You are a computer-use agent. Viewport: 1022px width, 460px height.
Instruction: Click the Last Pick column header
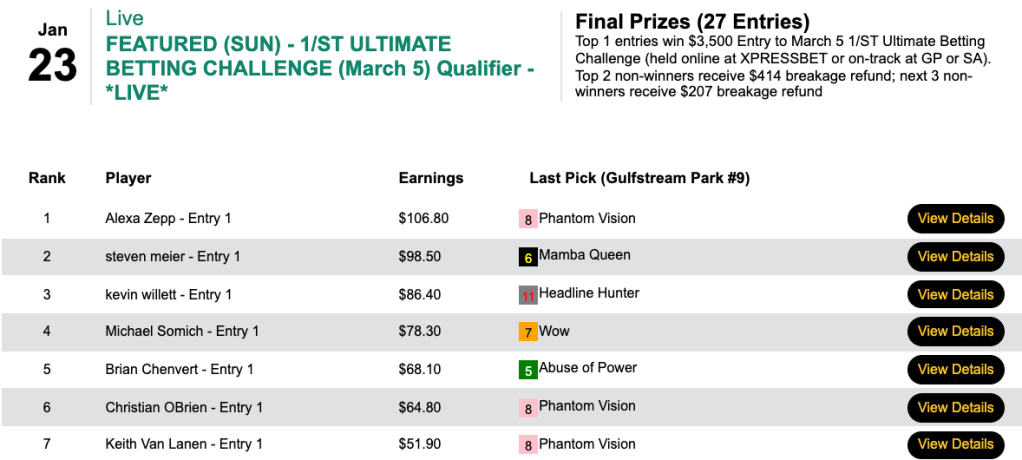pyautogui.click(x=639, y=178)
